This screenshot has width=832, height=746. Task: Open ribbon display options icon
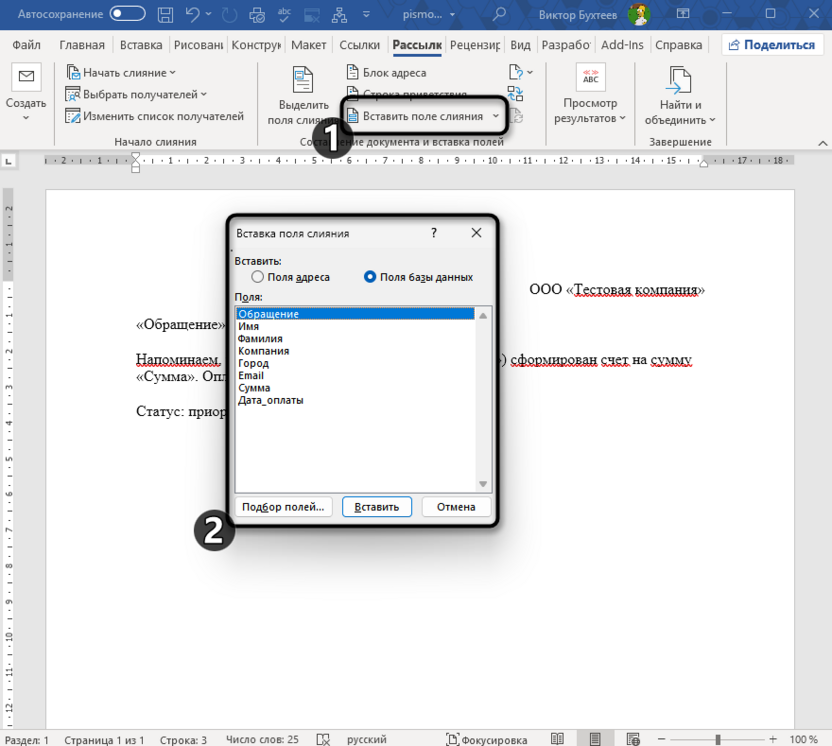click(x=683, y=14)
